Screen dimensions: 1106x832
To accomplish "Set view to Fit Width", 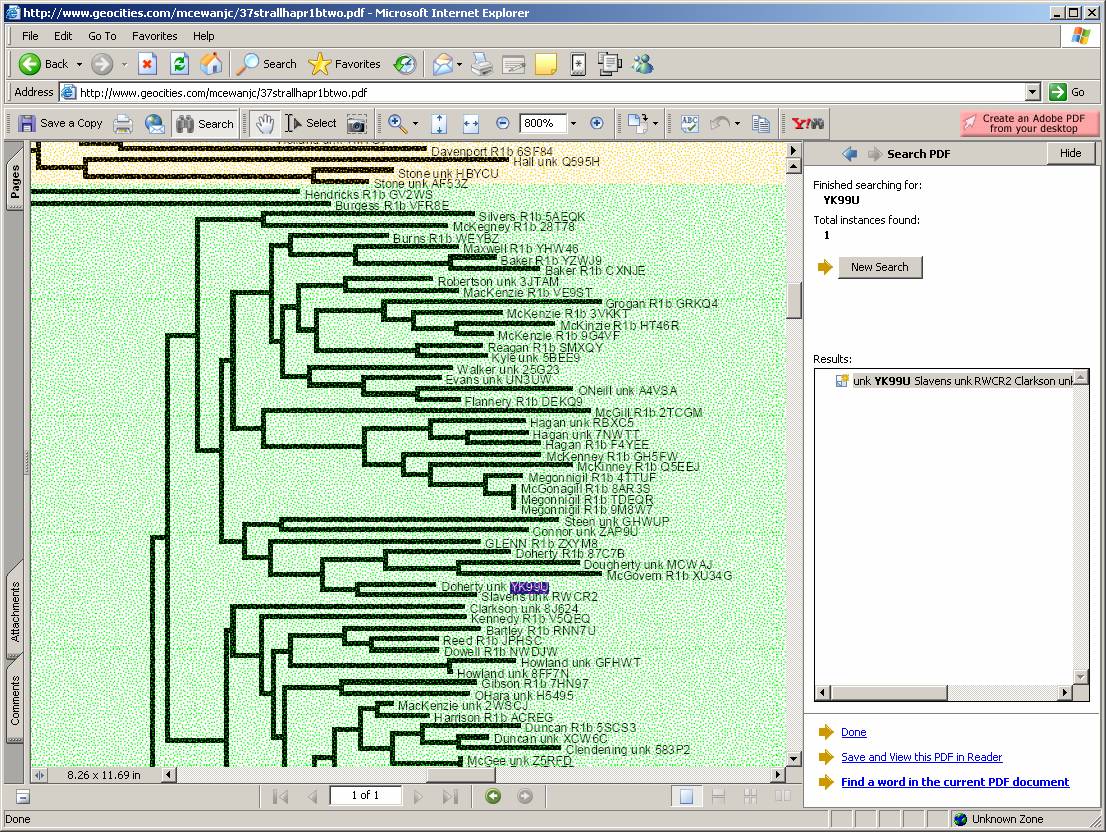I will (471, 124).
